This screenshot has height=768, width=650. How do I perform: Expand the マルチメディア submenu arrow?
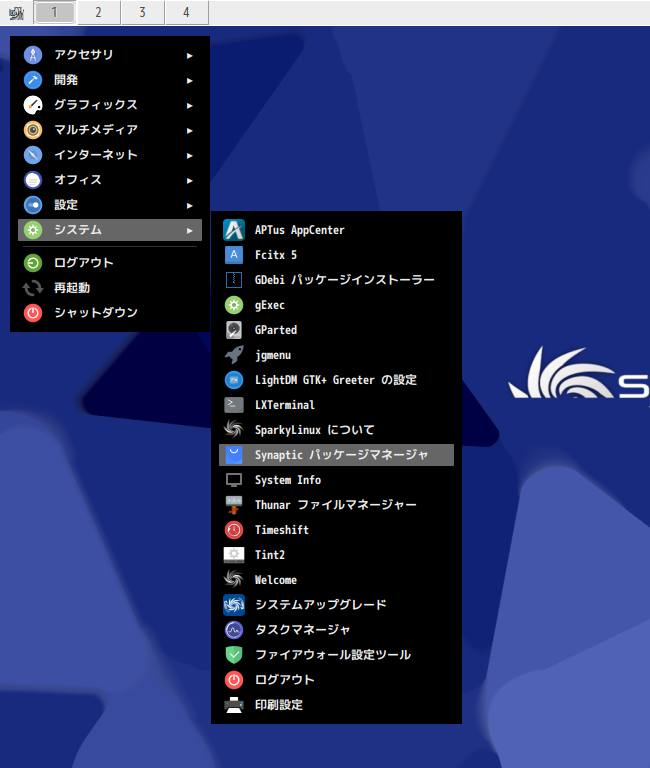click(190, 130)
